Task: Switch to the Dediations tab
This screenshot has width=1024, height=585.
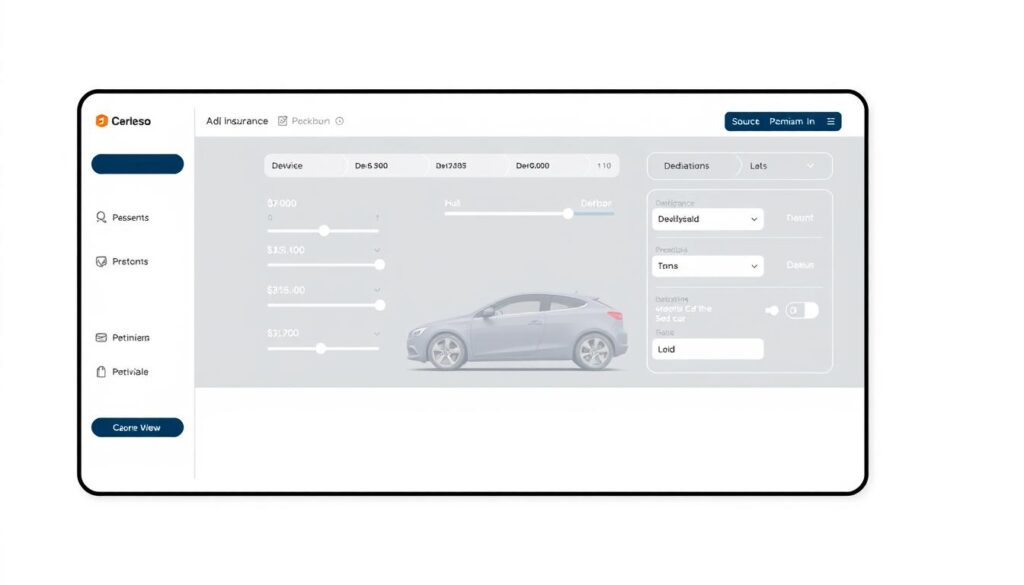Action: point(686,166)
